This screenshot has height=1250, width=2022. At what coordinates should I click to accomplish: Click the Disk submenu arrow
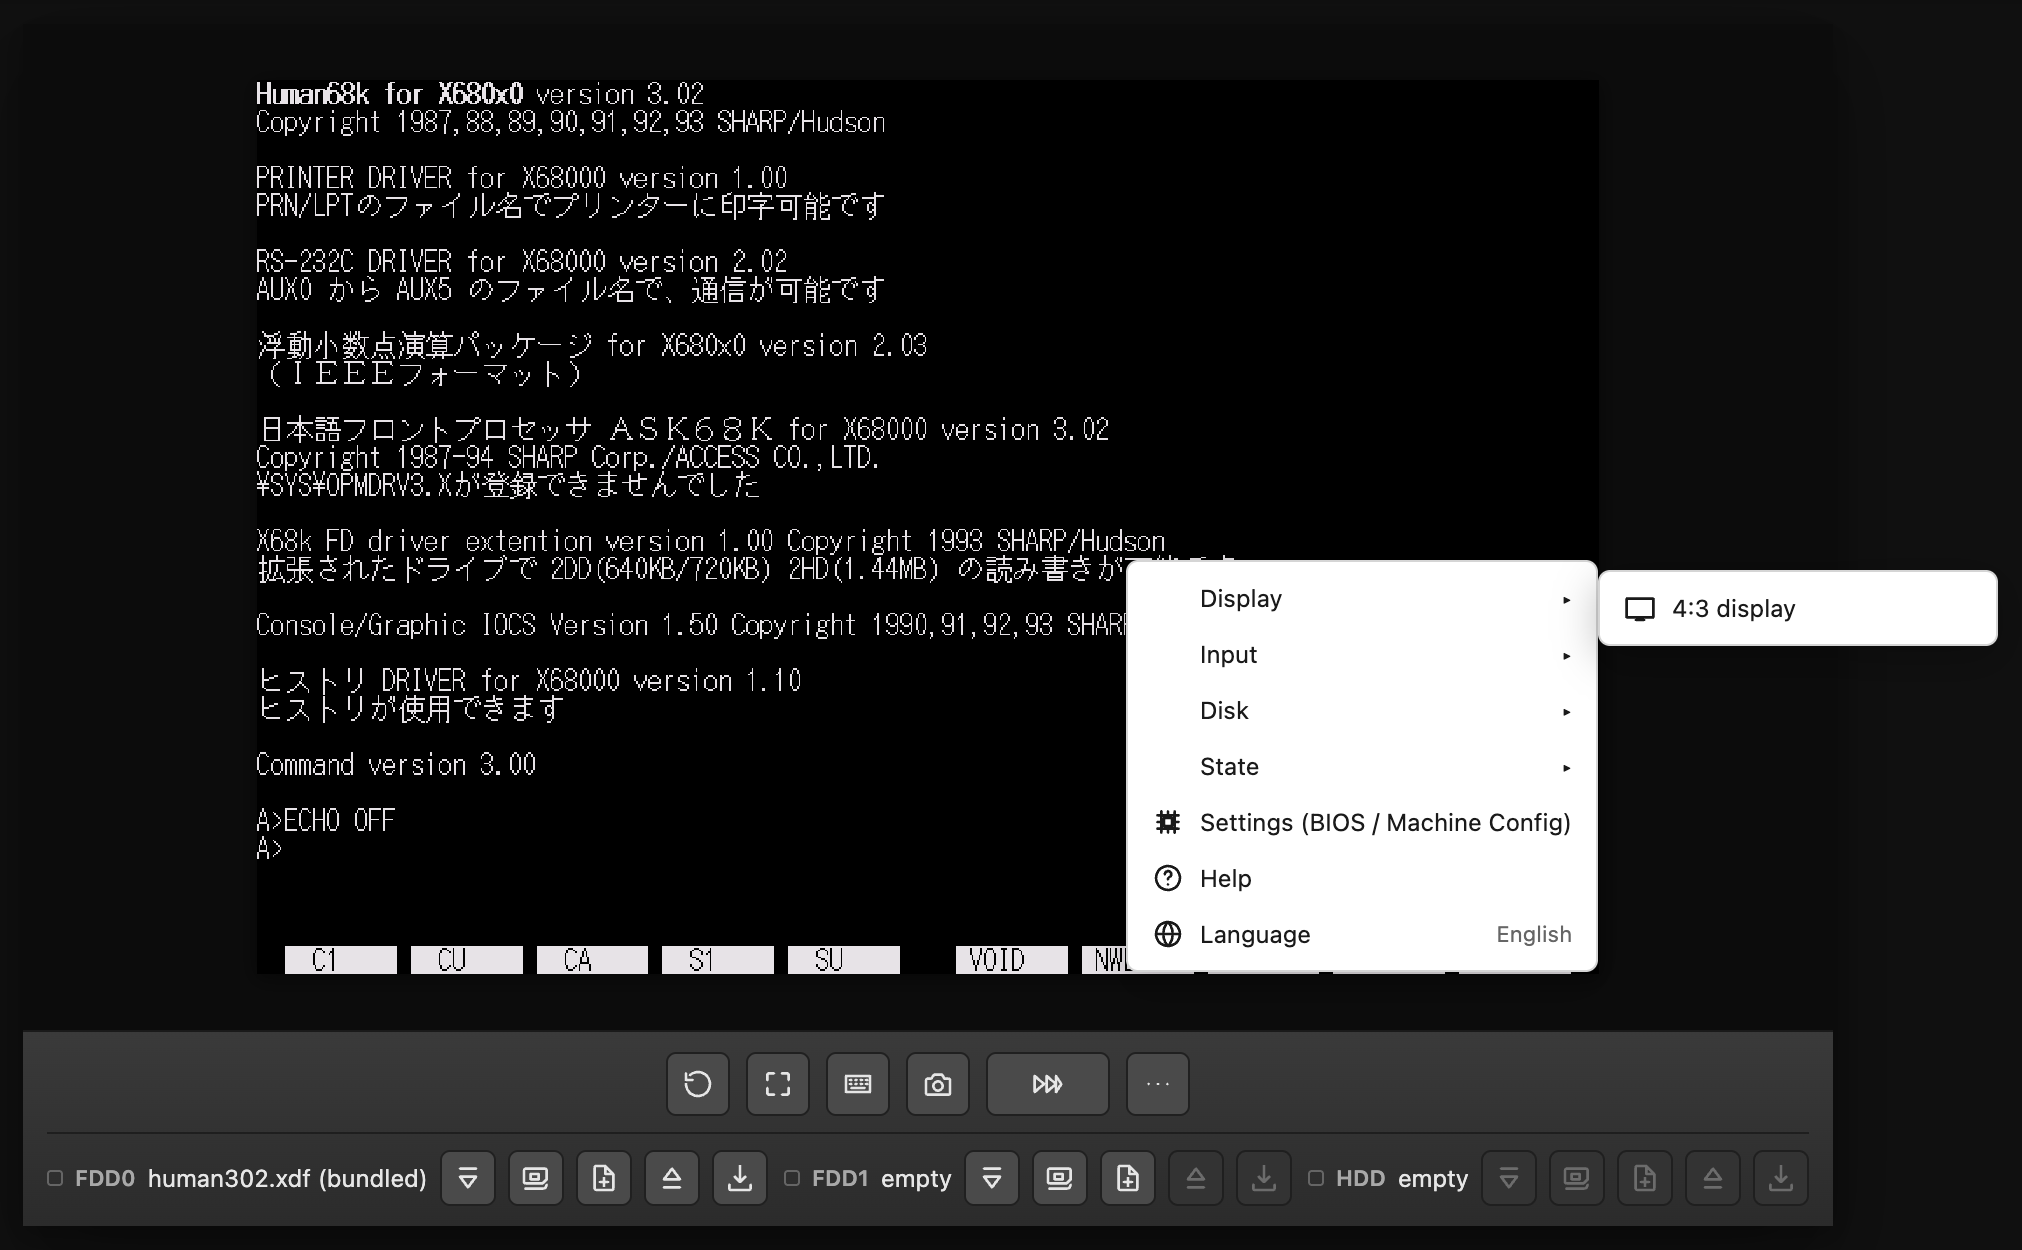coord(1566,712)
